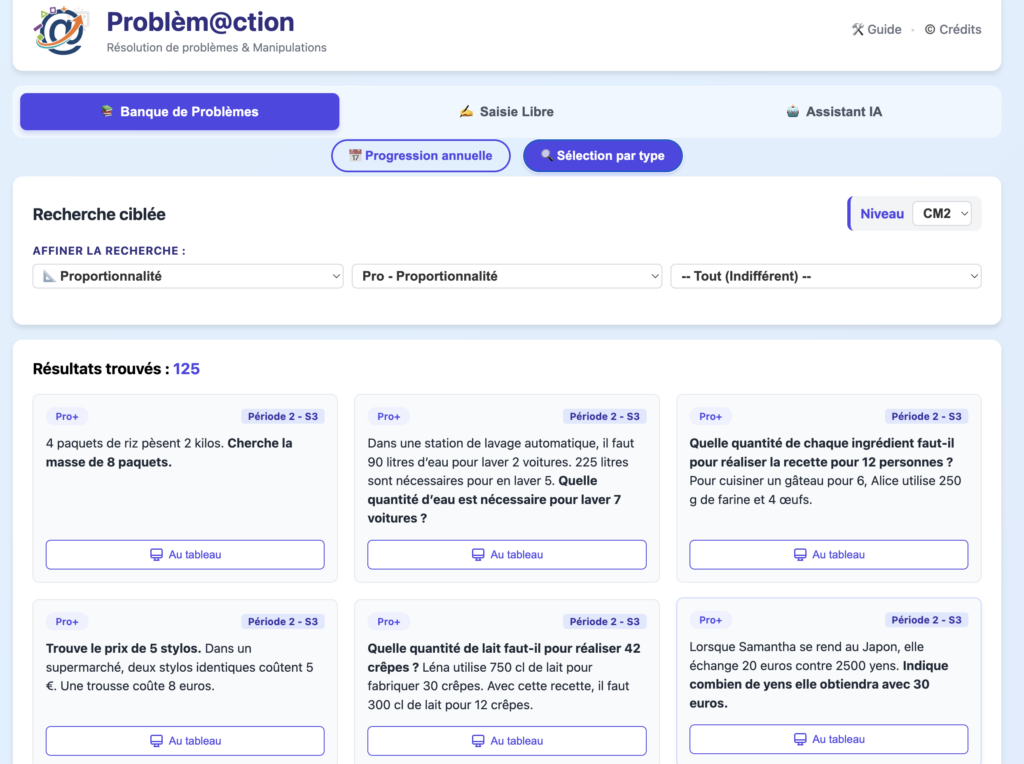Viewport: 1024px width, 764px height.
Task: Click the copyright icon beside Crédits
Action: tap(930, 30)
